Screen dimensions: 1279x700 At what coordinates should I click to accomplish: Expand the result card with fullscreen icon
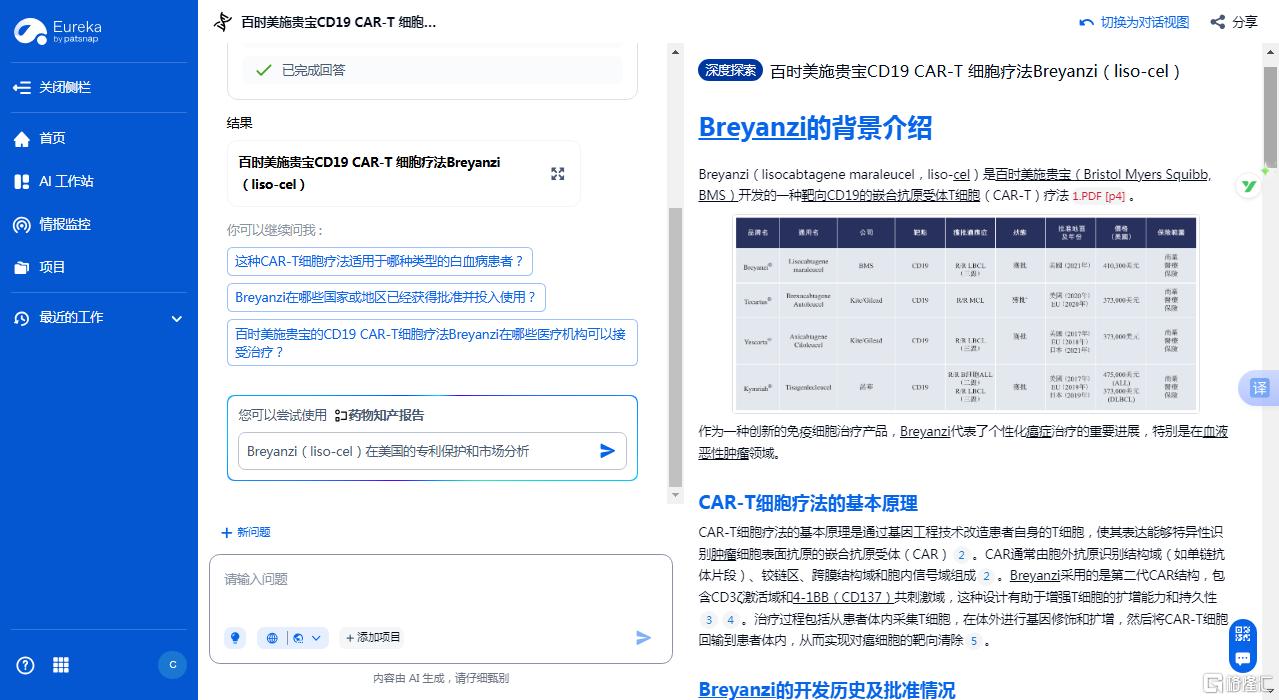click(x=558, y=174)
